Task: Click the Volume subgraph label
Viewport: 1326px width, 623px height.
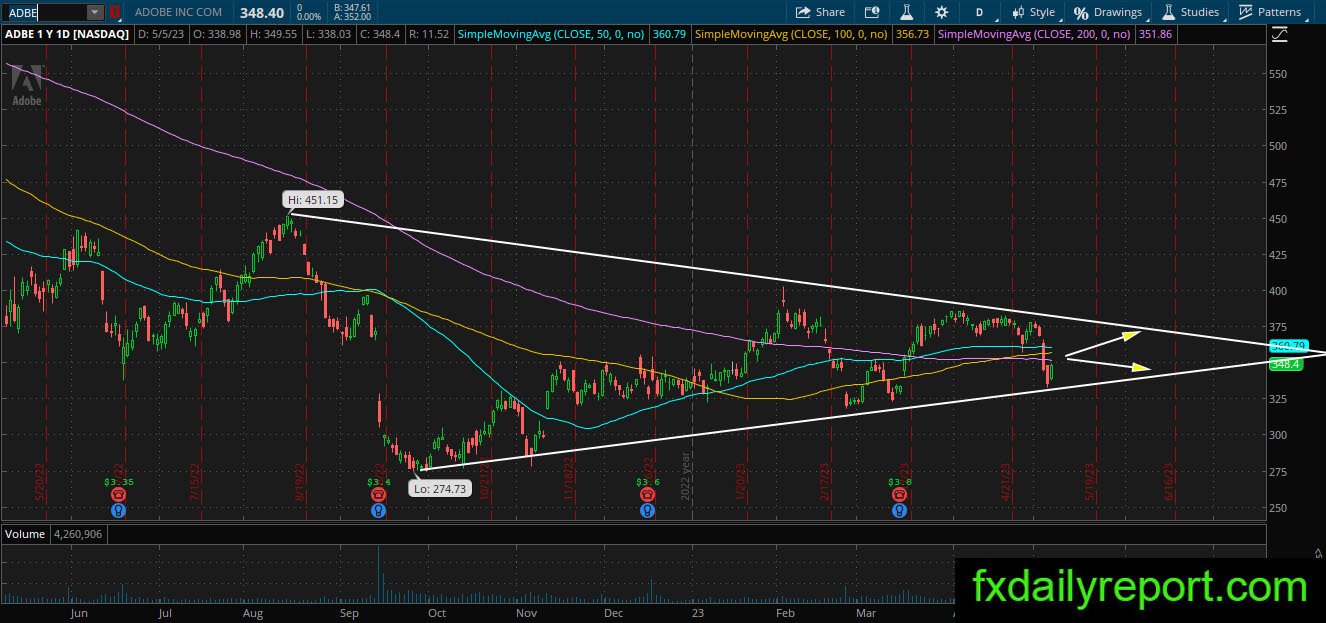Action: coord(25,534)
